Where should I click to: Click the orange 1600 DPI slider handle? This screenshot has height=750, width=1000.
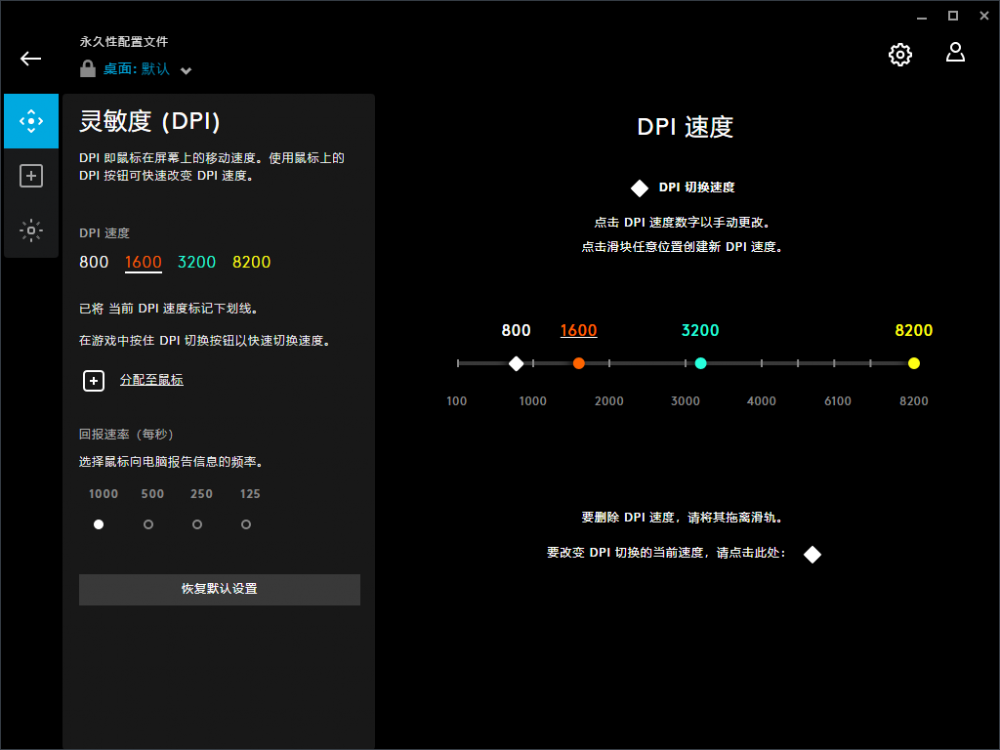point(579,363)
